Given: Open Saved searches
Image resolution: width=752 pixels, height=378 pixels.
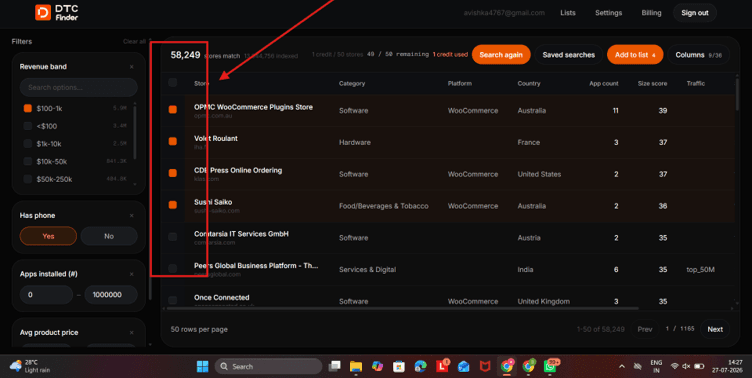Looking at the screenshot, I should click(568, 55).
